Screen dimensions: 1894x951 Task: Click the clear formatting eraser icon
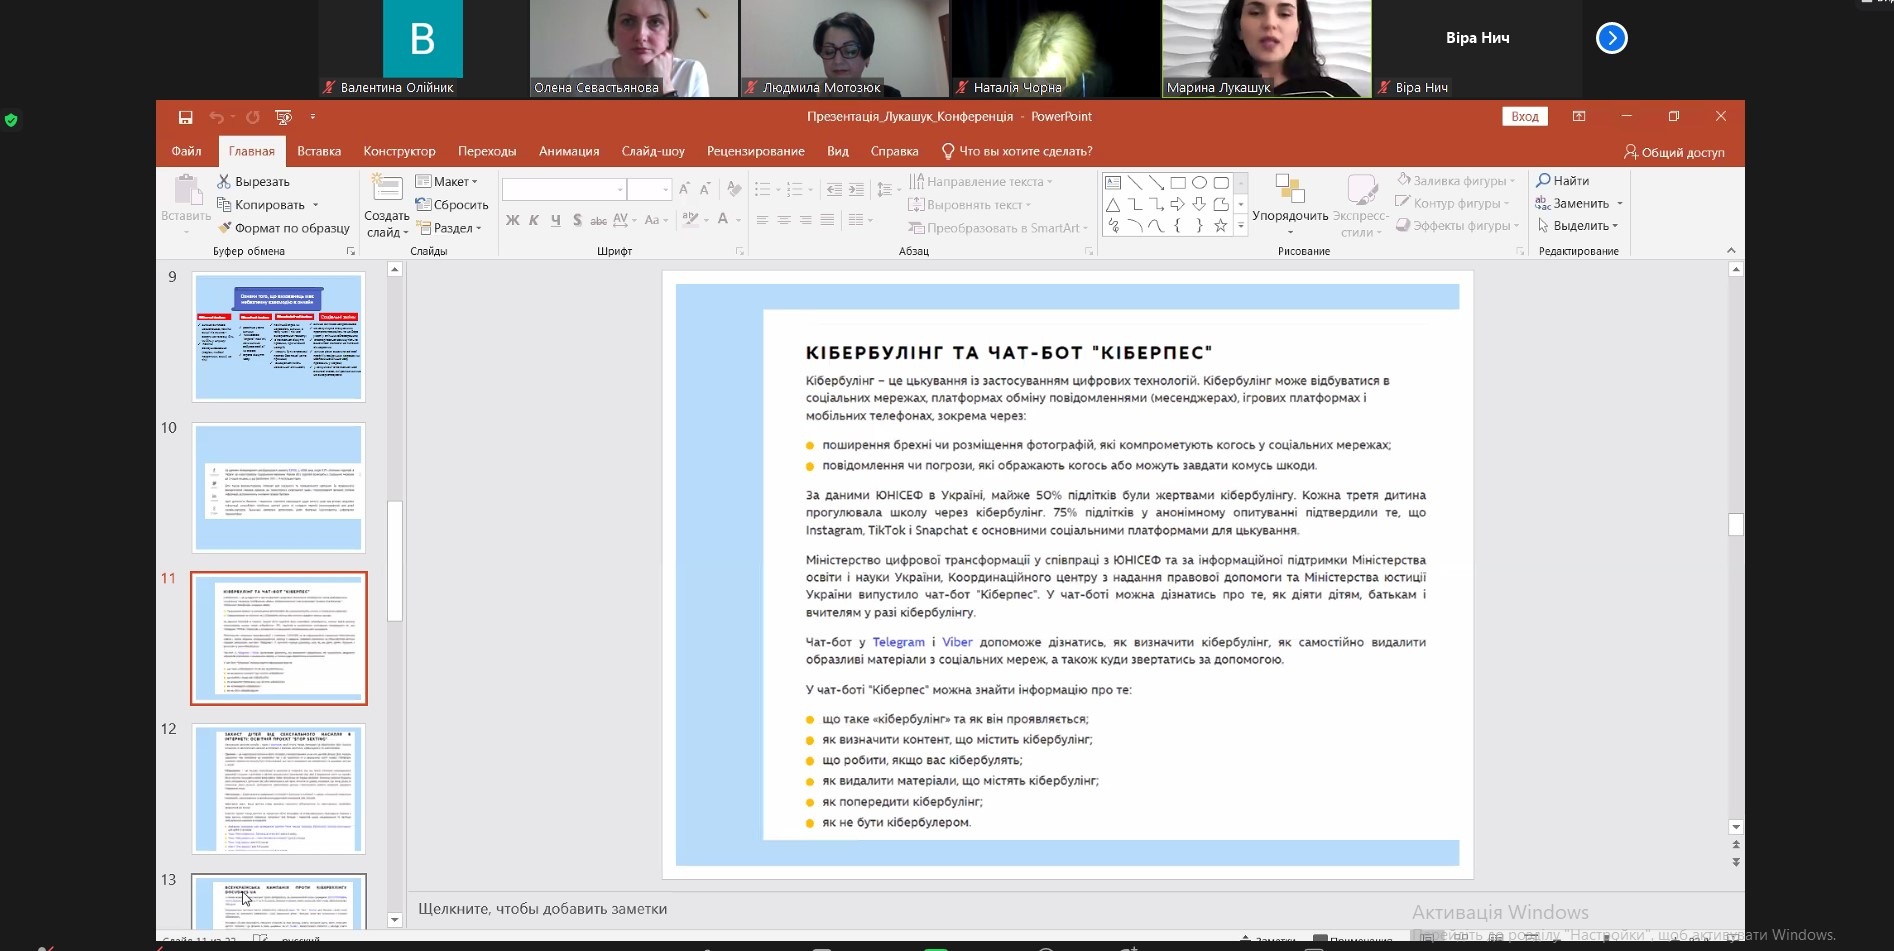click(735, 189)
